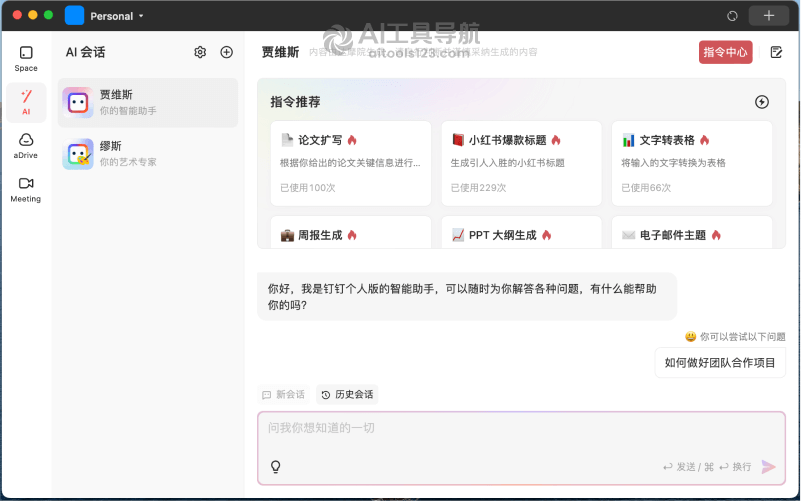The image size is (801, 501).
Task: Open the 周报生成 command card
Action: (x=351, y=232)
